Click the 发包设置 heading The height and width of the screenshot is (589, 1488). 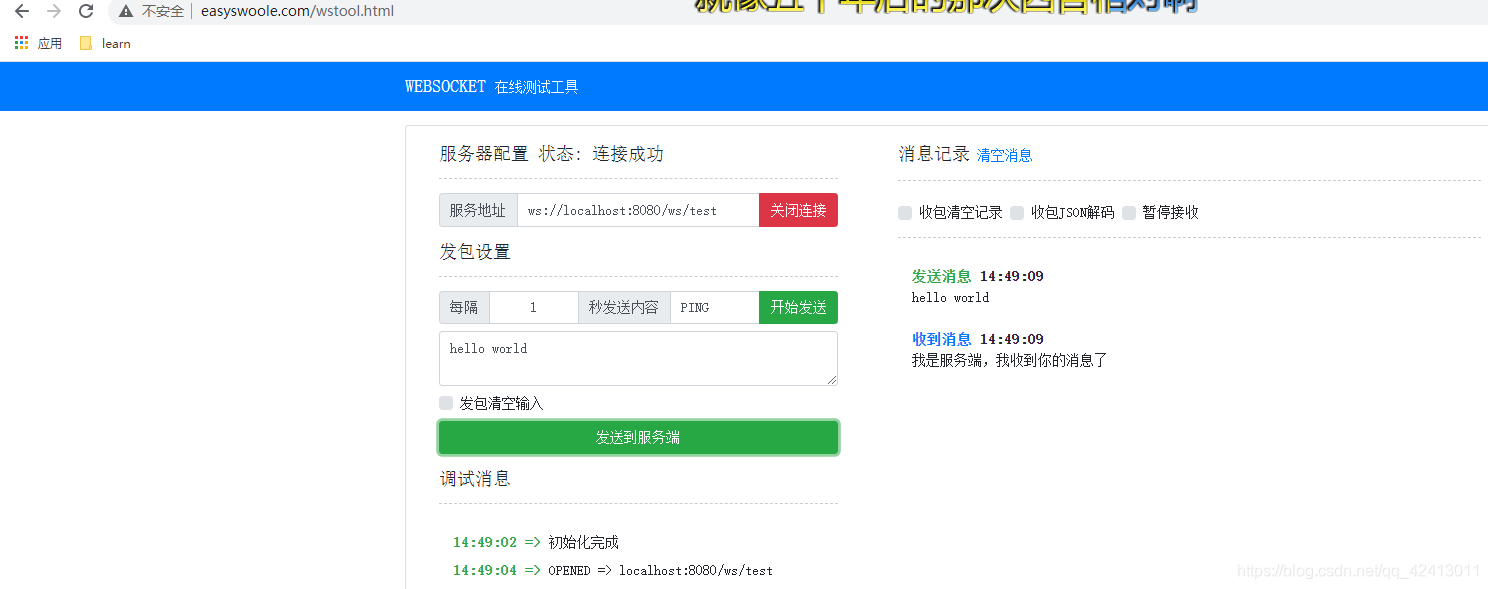(475, 252)
